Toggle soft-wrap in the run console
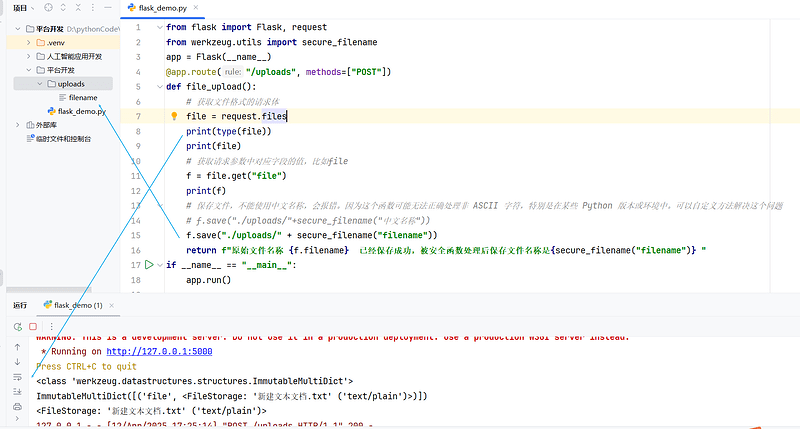 [x=17, y=376]
